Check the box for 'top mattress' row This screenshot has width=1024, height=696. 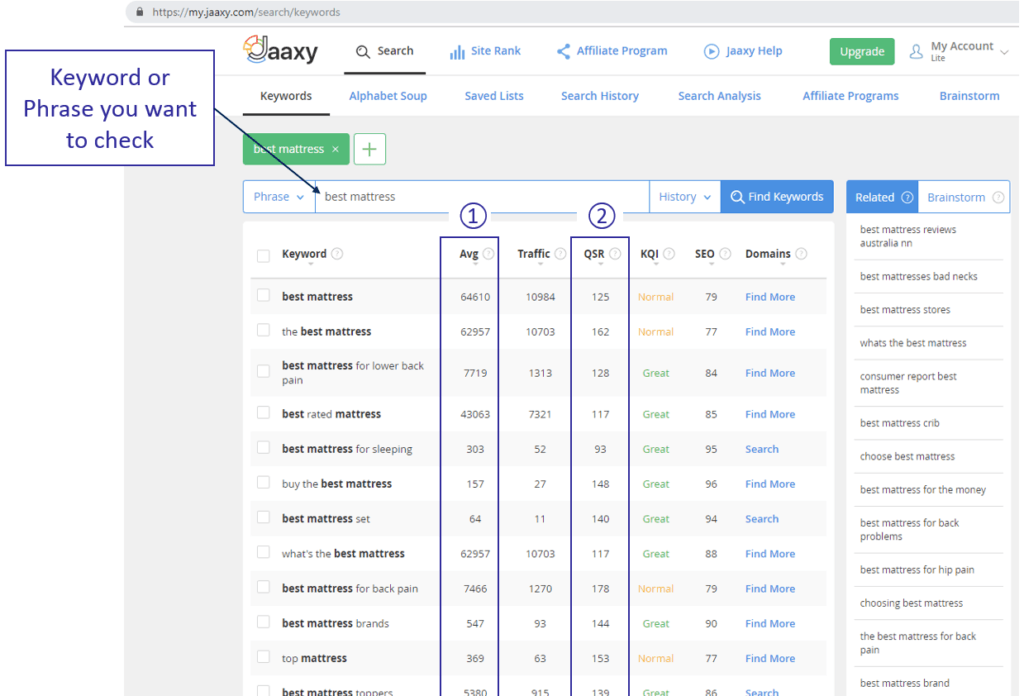263,657
